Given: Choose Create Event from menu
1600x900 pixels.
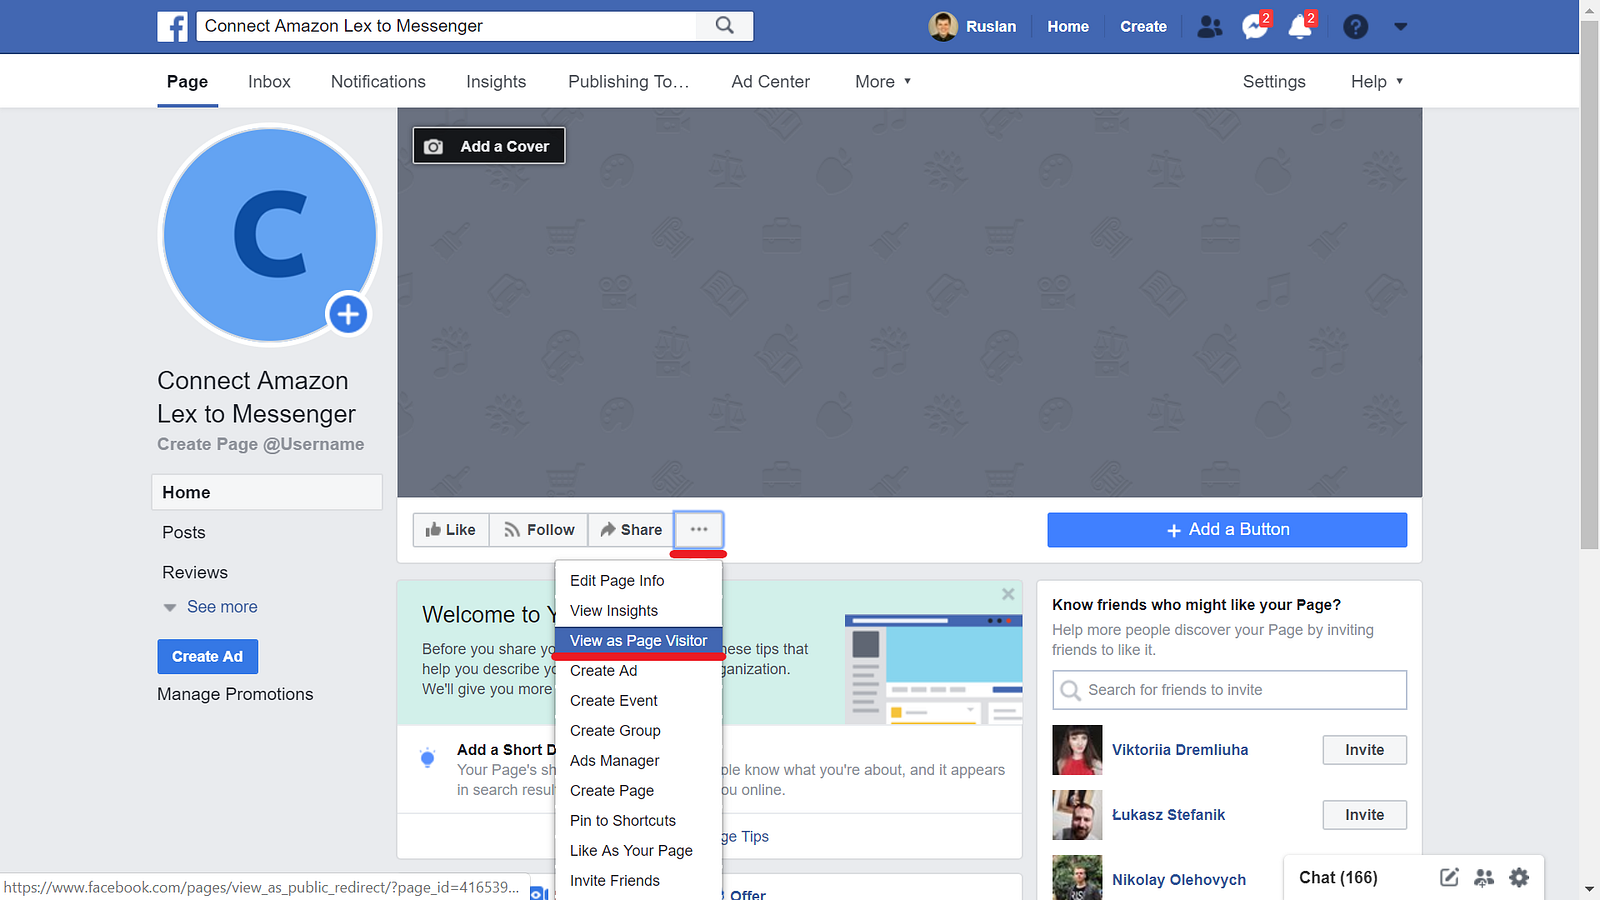Looking at the screenshot, I should (x=638, y=701).
